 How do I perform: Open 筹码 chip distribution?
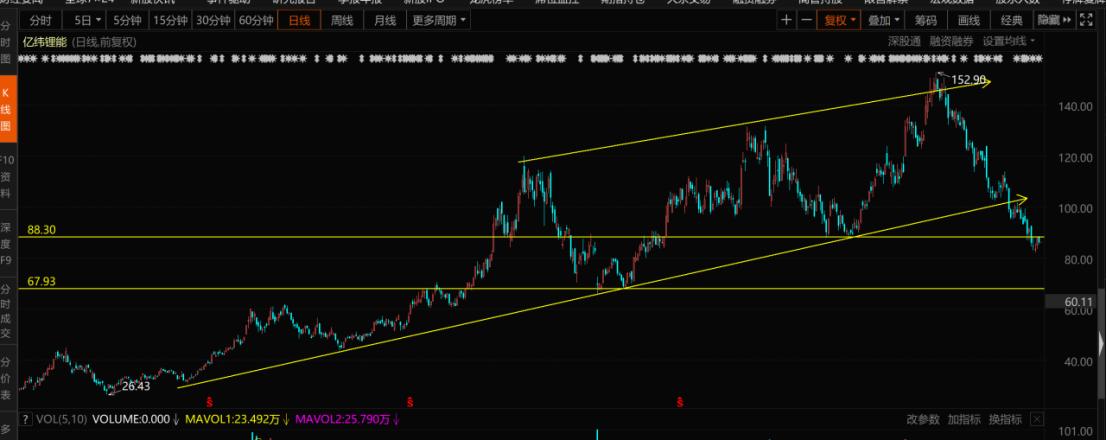point(926,20)
